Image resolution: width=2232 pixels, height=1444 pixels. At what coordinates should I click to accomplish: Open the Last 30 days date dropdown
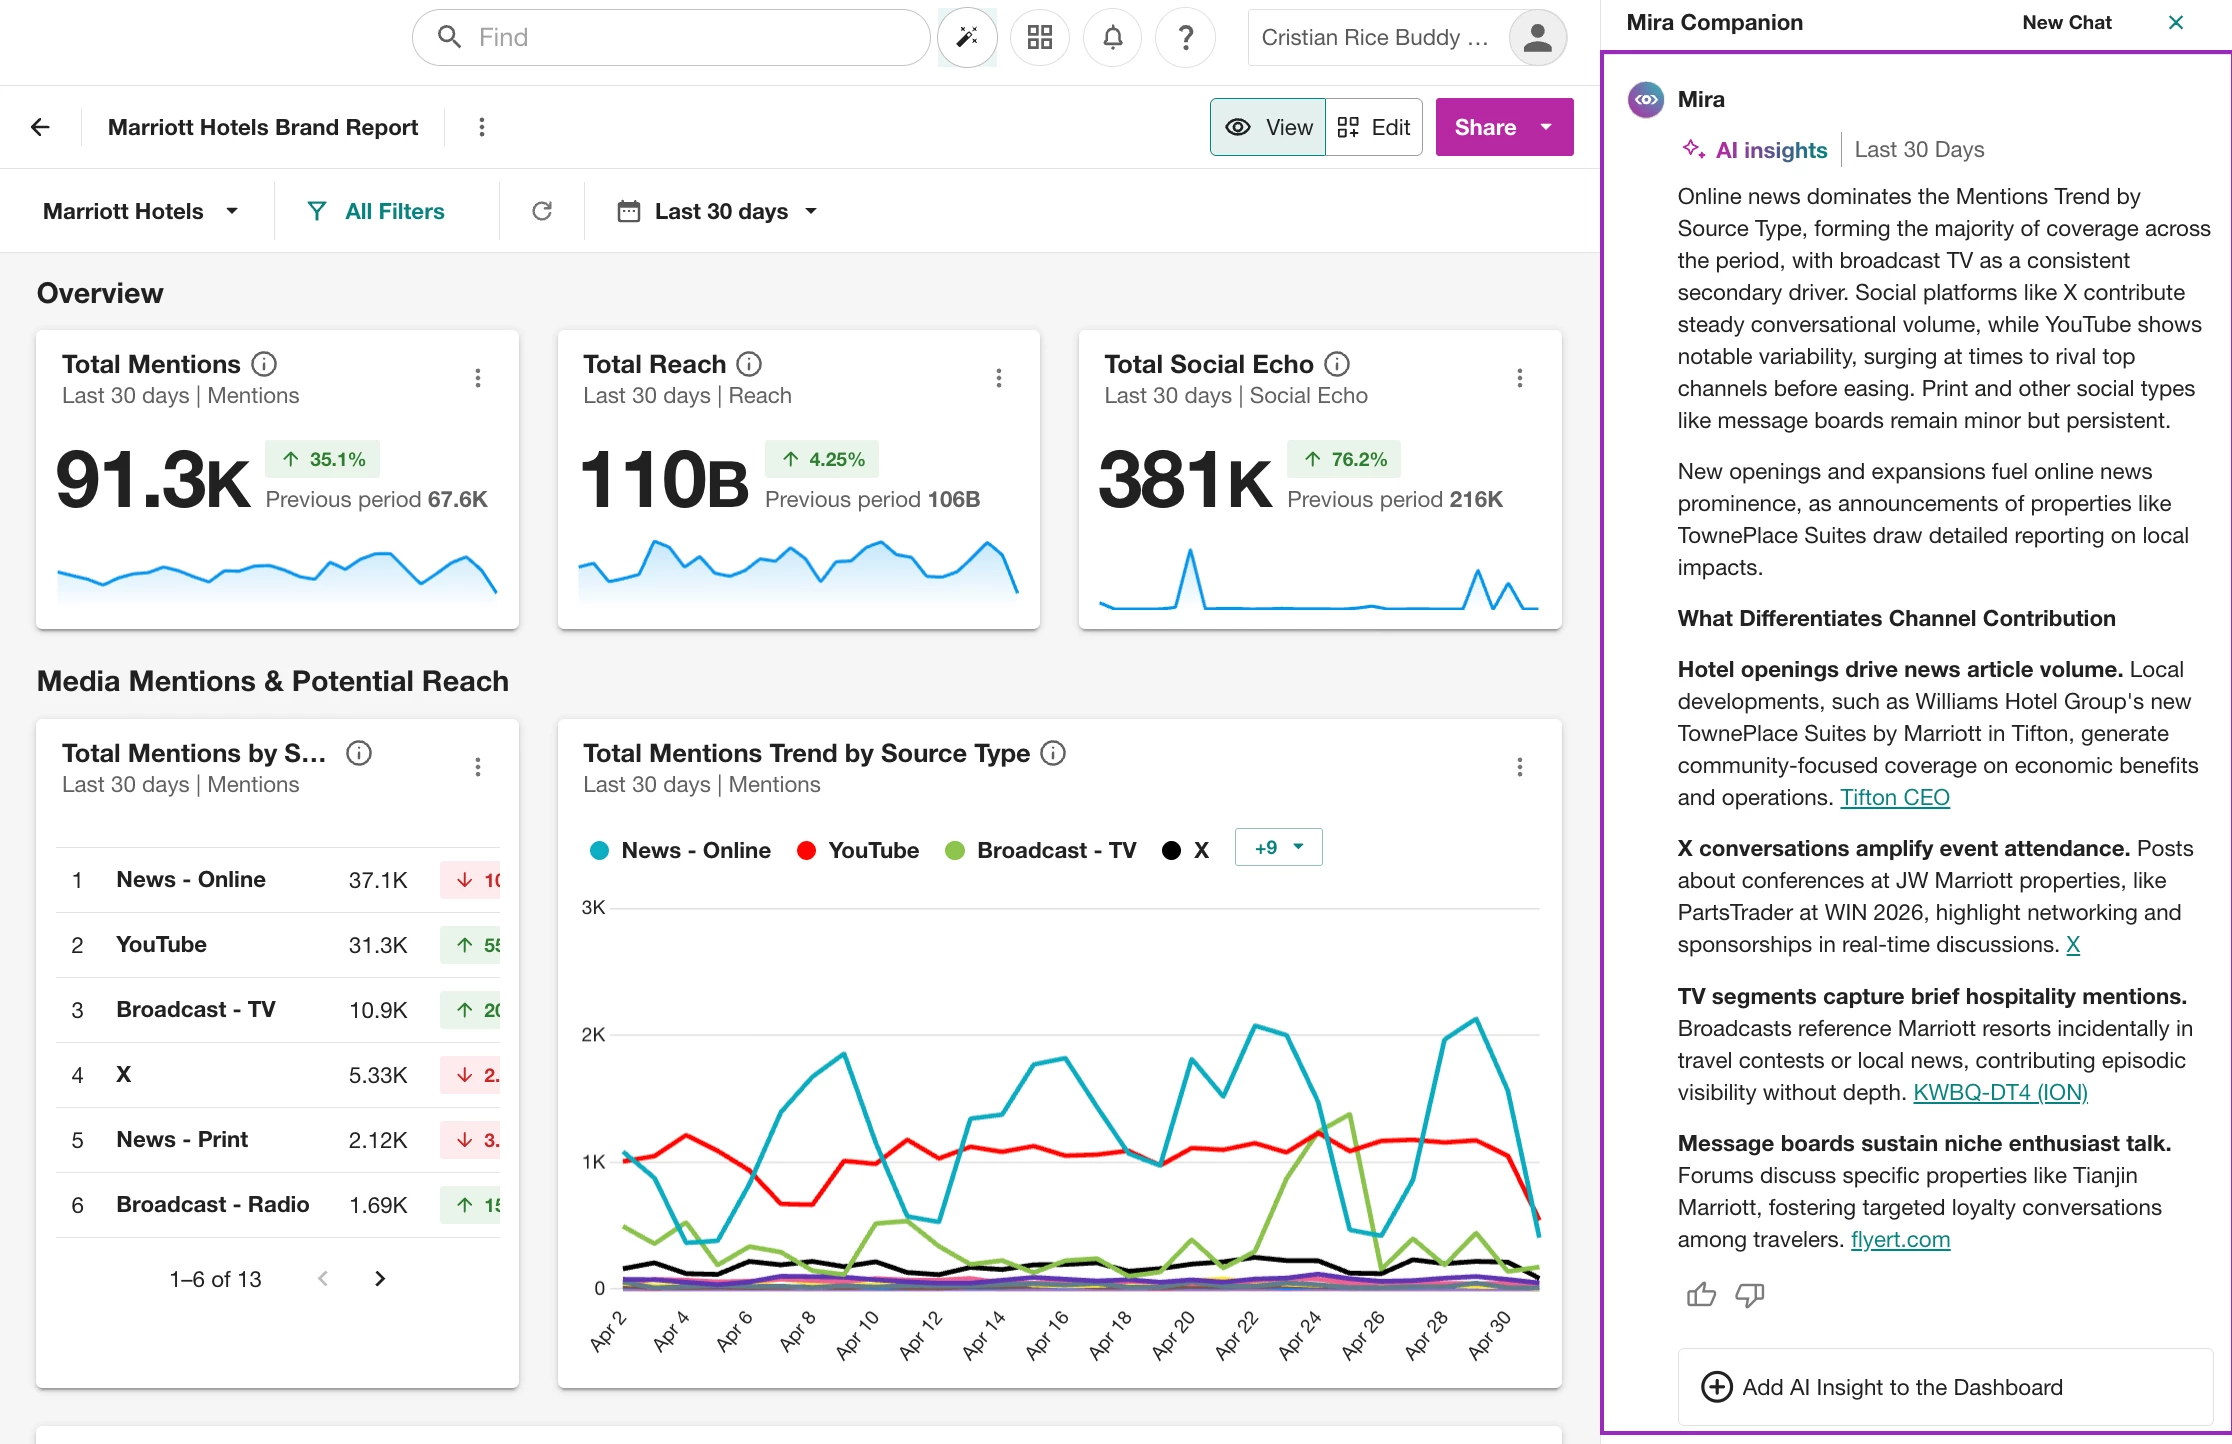point(718,211)
